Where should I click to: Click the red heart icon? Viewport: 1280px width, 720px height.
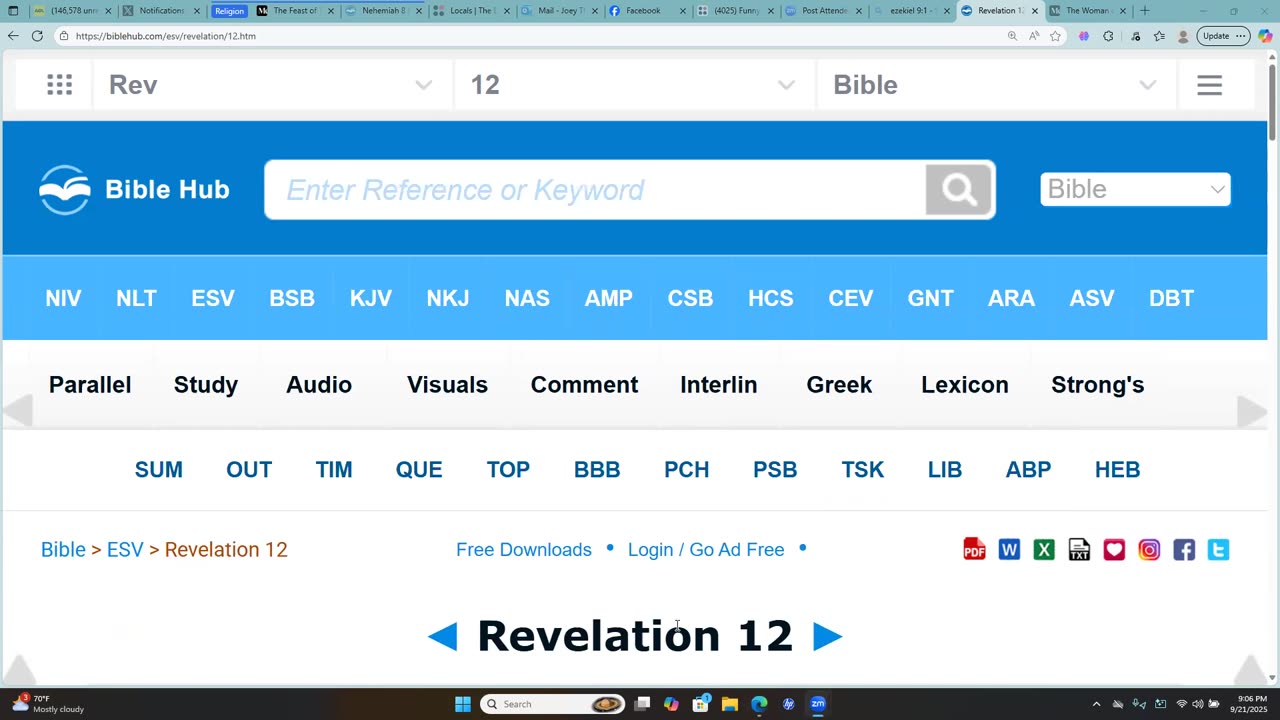(x=1114, y=549)
